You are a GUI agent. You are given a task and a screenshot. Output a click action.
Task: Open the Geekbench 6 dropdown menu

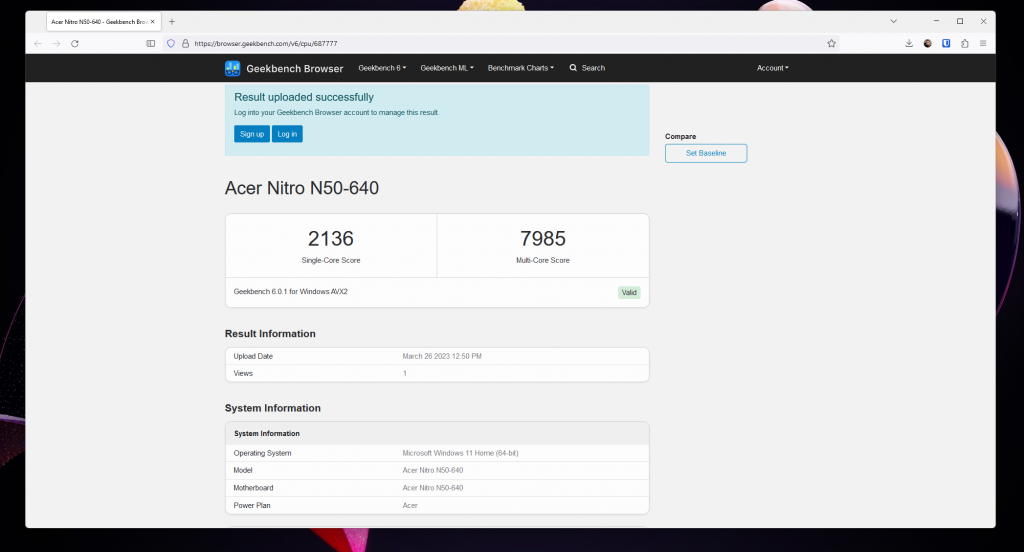pos(382,68)
